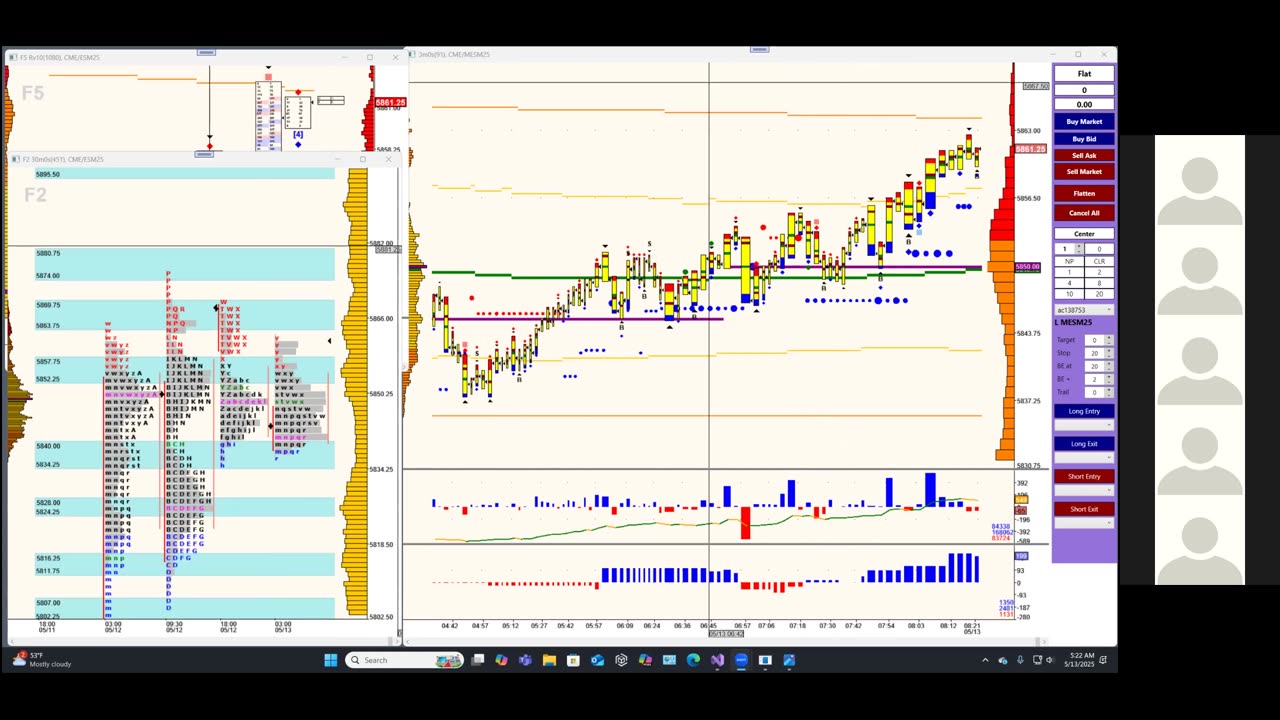This screenshot has height=720, width=1280.
Task: Click the purple 5850.00 price marker
Action: (x=1028, y=267)
